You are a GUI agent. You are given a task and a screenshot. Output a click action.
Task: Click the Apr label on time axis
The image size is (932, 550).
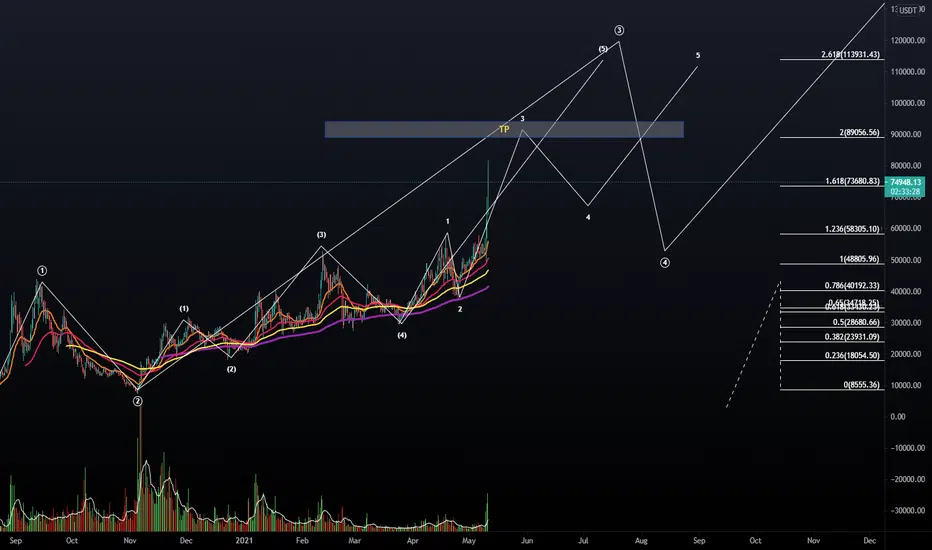[x=413, y=540]
